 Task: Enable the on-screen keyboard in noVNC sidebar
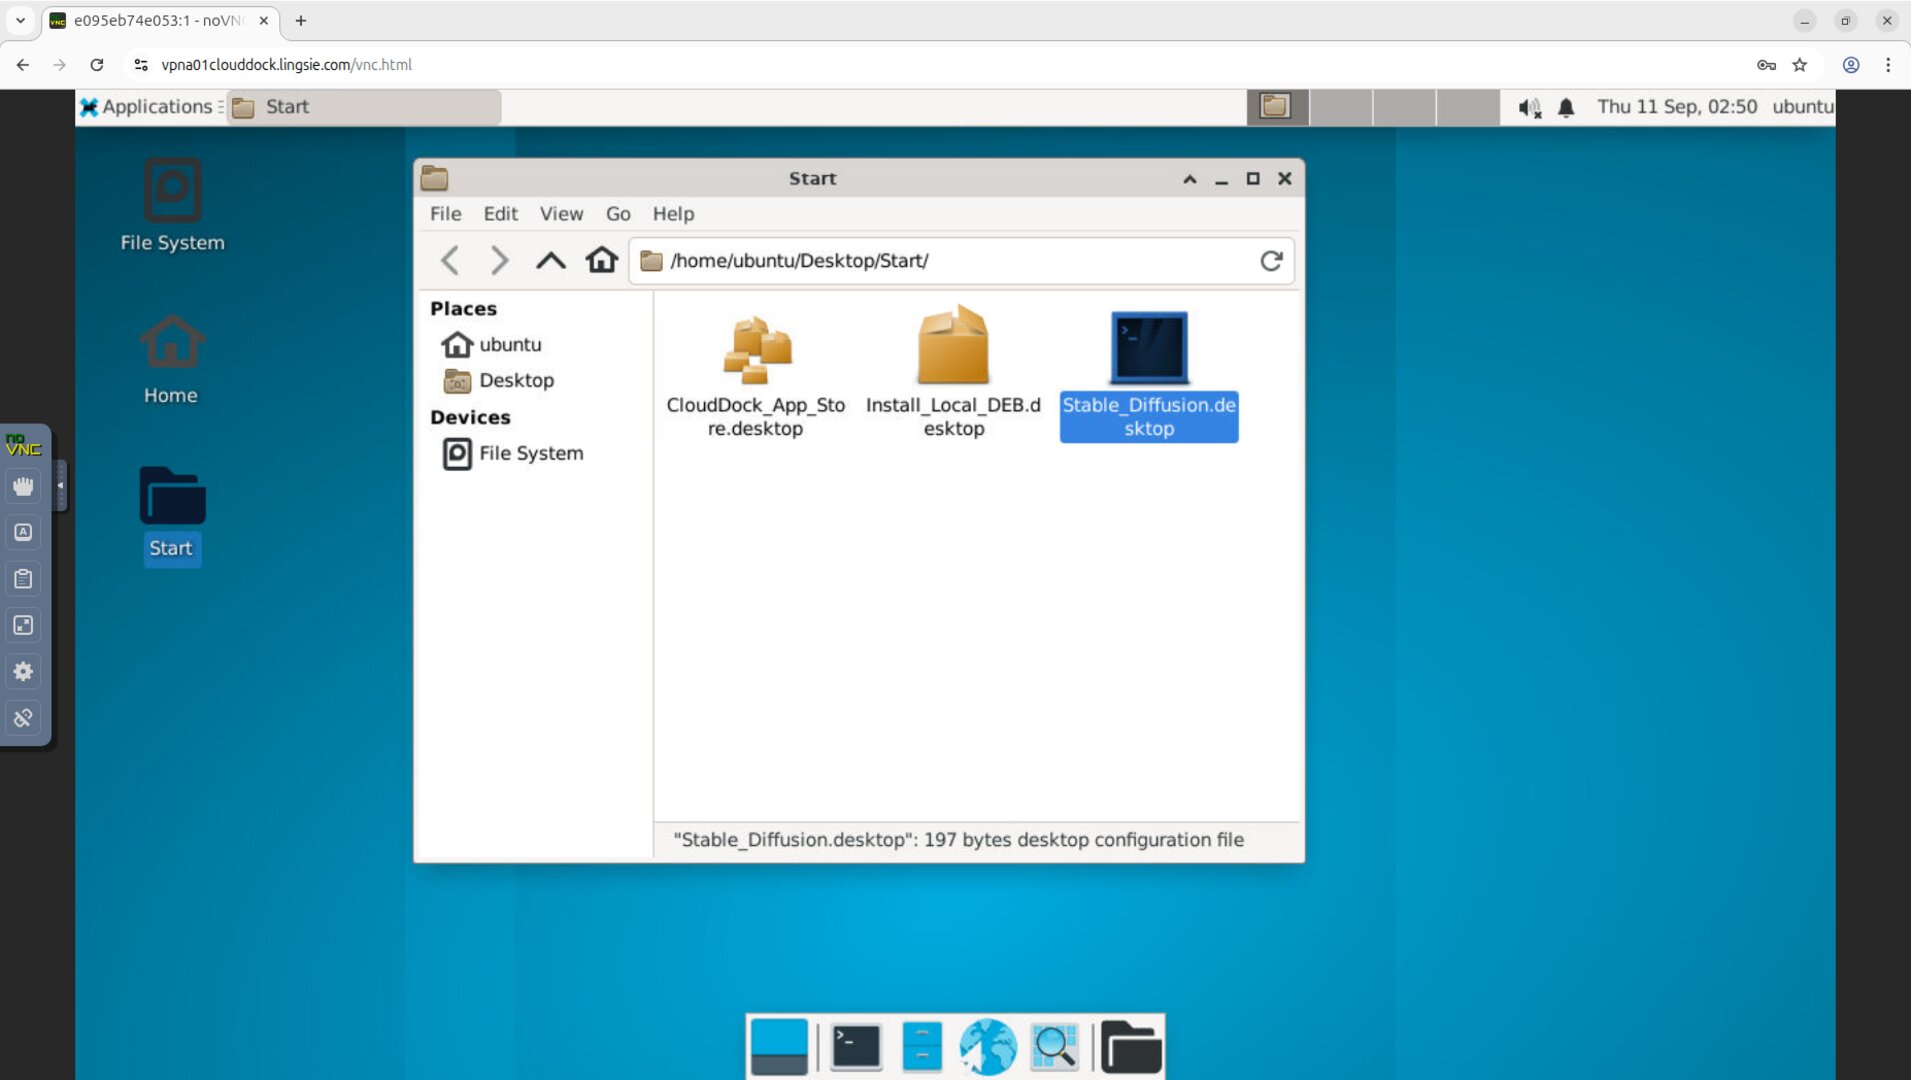22,531
